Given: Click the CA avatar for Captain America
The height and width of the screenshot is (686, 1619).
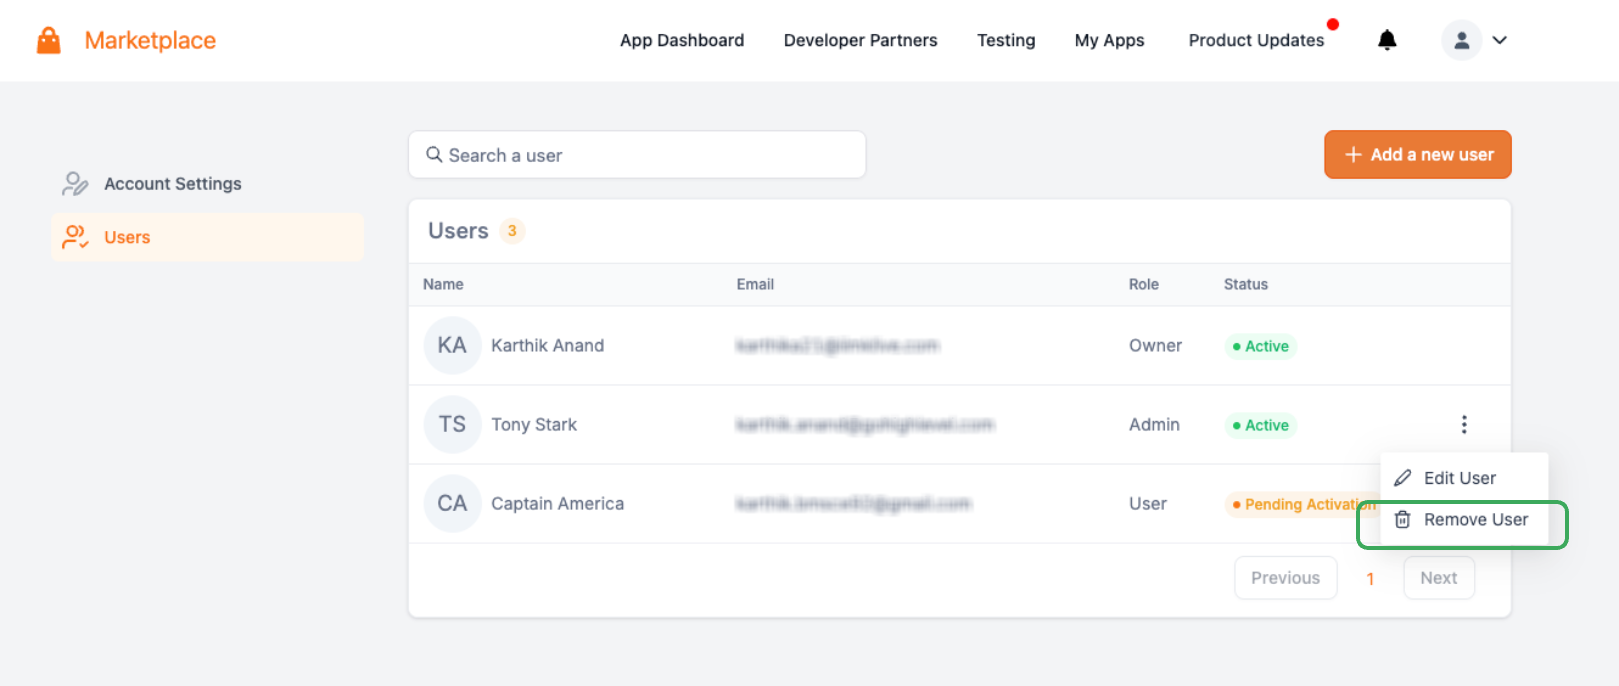Looking at the screenshot, I should coord(452,503).
